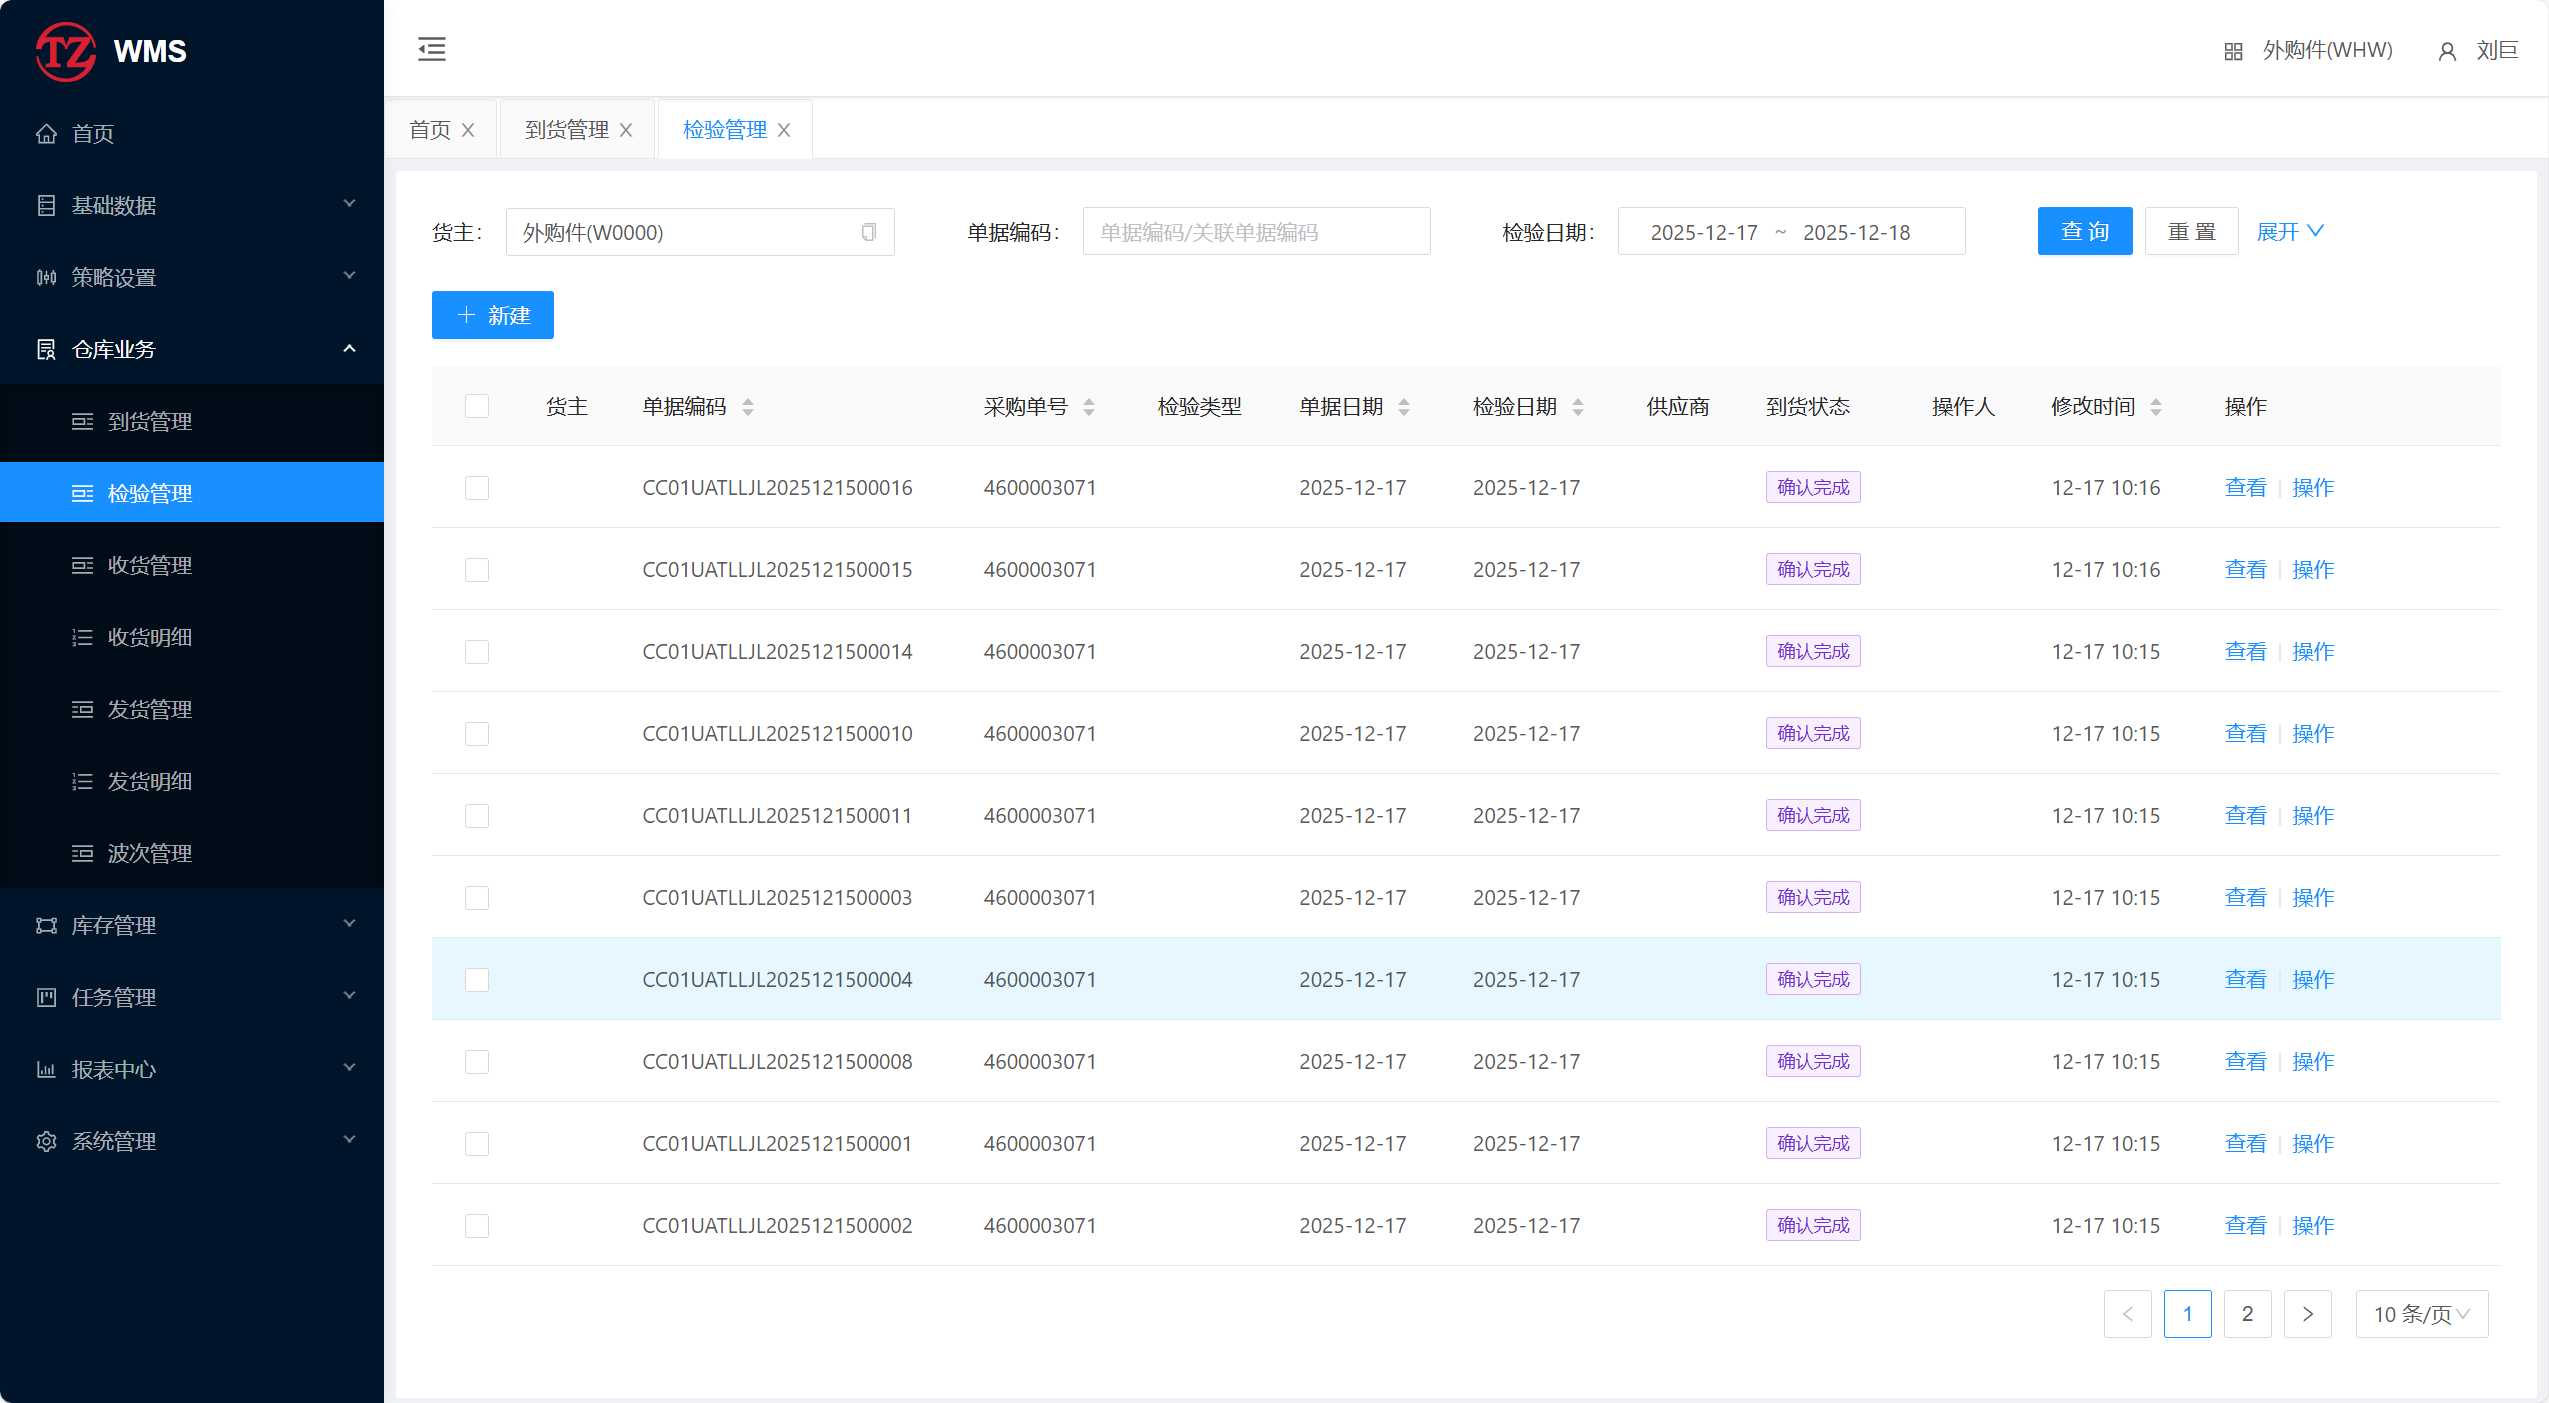The image size is (2549, 1403).
Task: Toggle the select-all checkbox in the table header
Action: pos(477,406)
